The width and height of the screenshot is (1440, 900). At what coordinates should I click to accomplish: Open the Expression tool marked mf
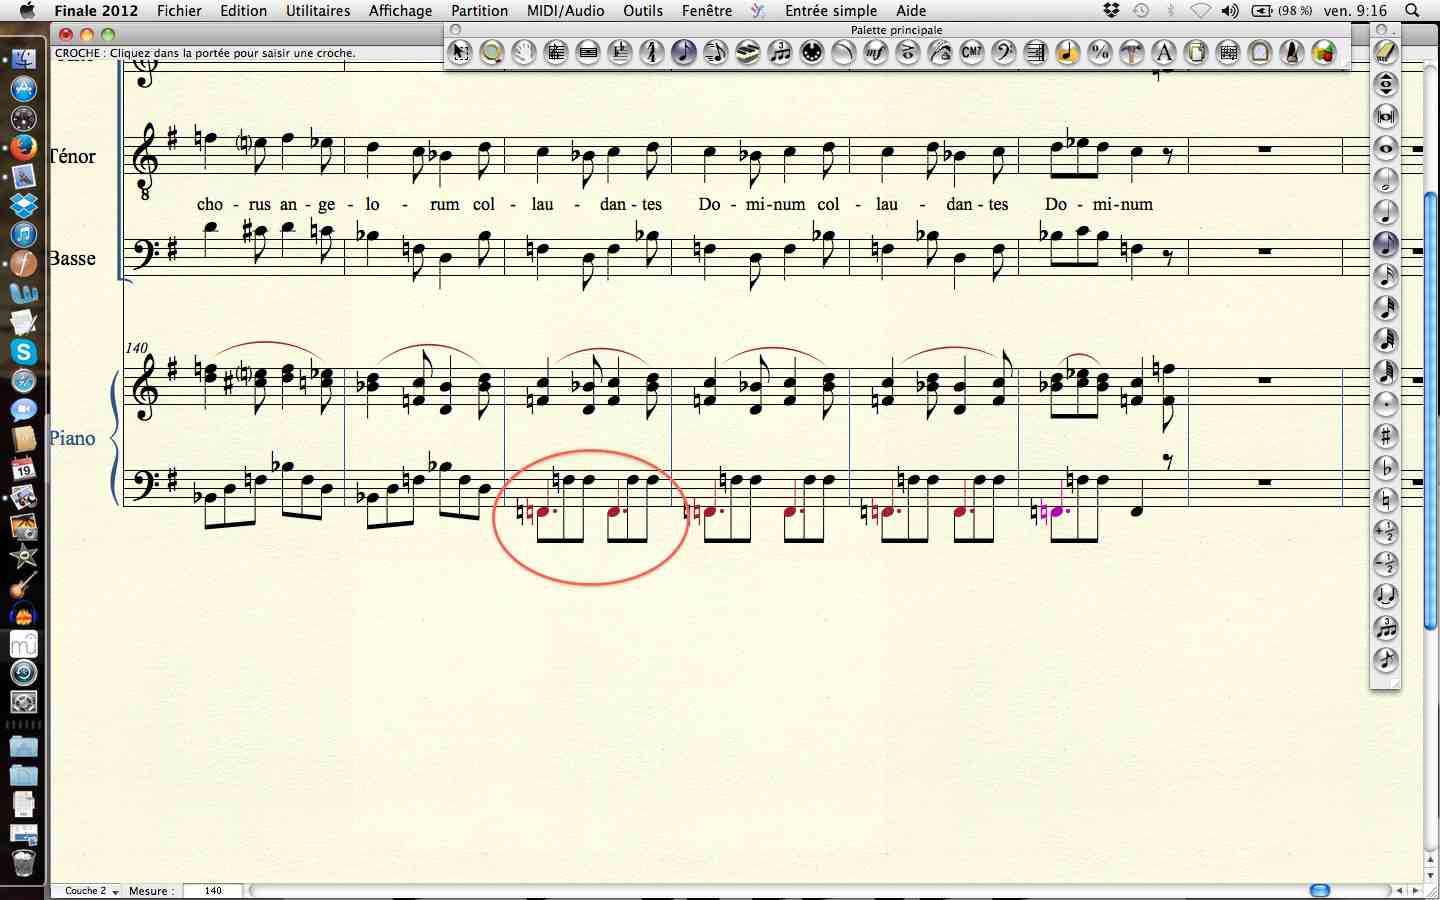[875, 52]
